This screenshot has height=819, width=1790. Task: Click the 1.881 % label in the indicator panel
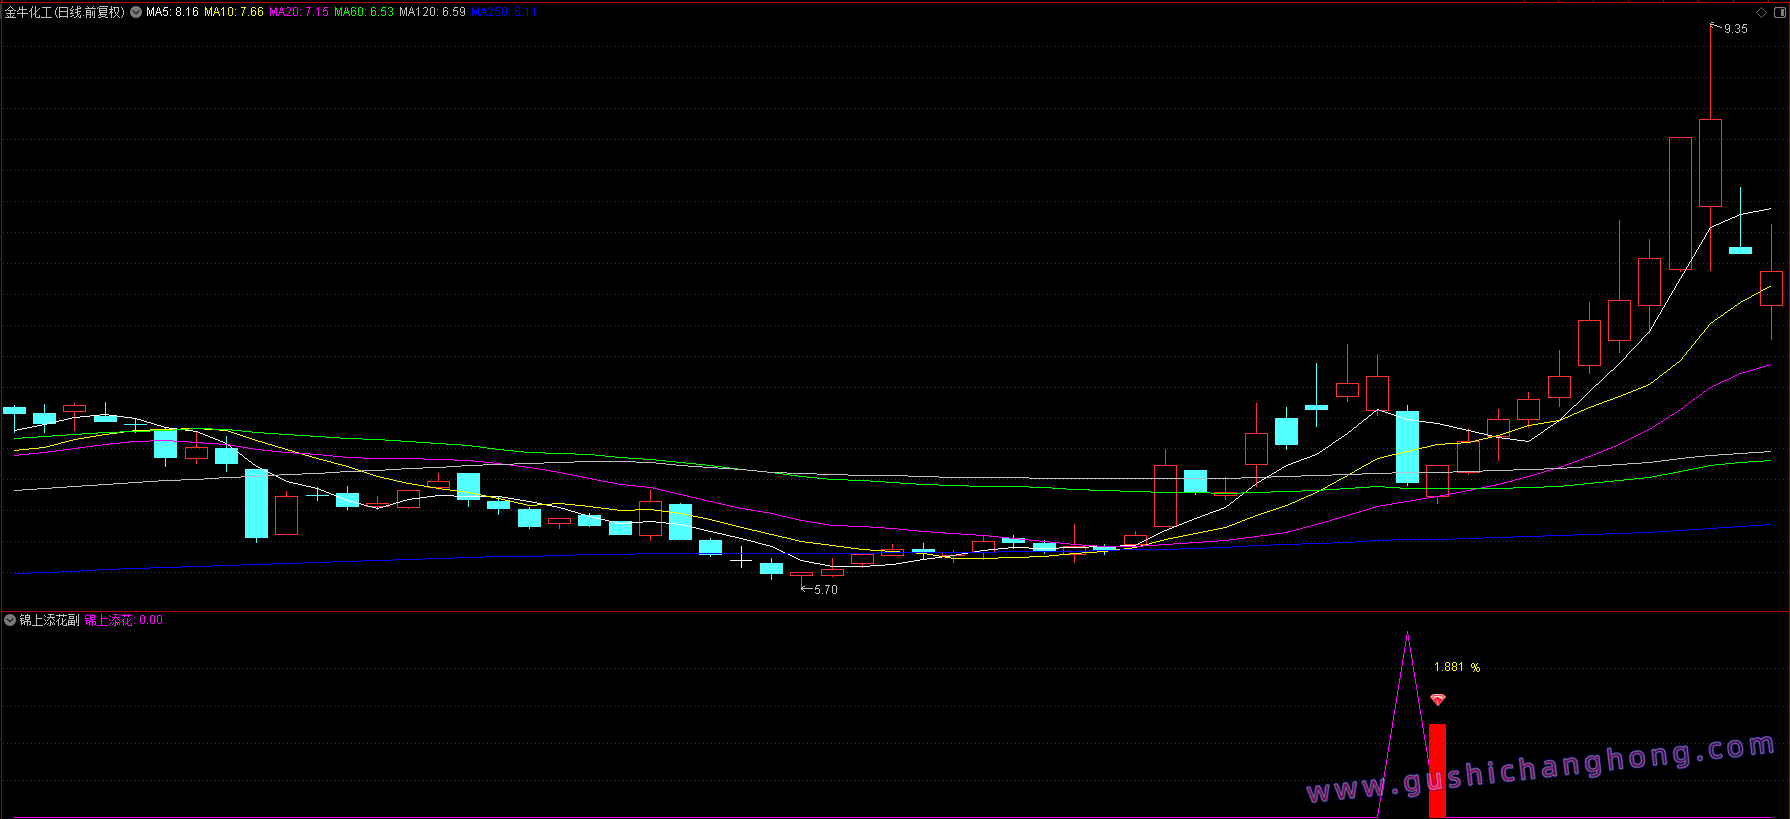coord(1456,667)
